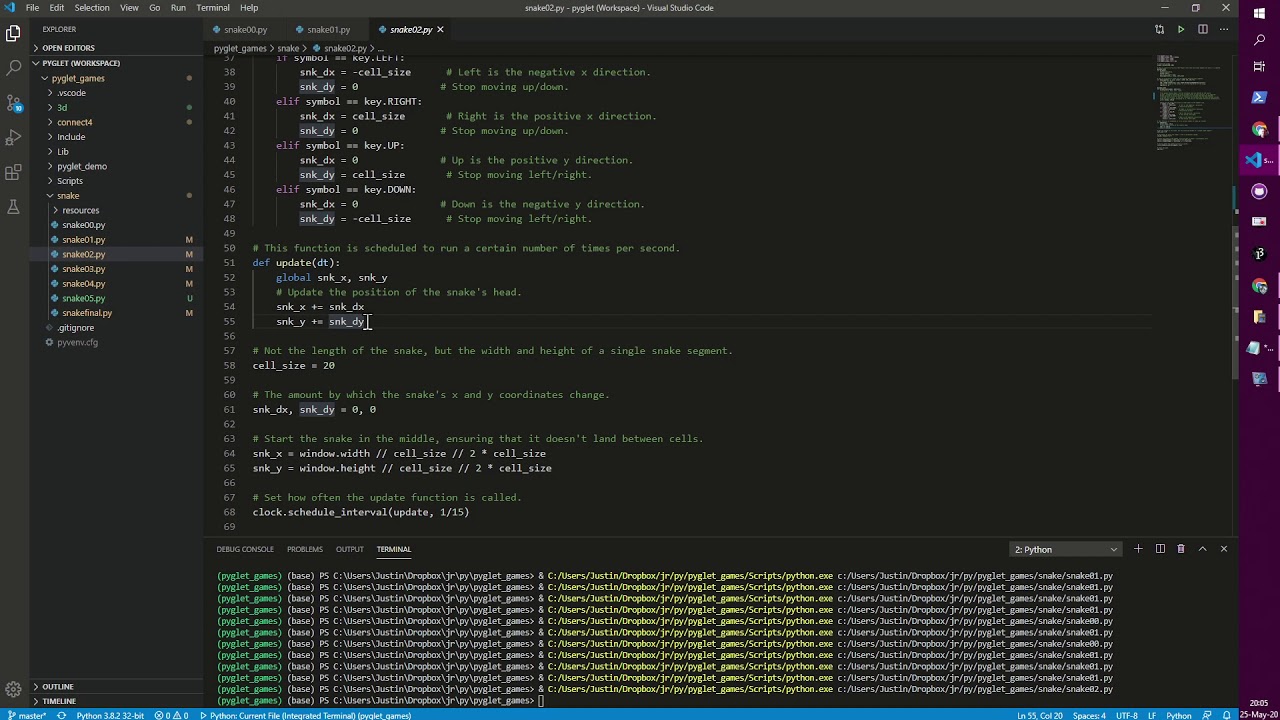Image resolution: width=1280 pixels, height=720 pixels.
Task: Open Run and Debug view icon
Action: tap(14, 137)
